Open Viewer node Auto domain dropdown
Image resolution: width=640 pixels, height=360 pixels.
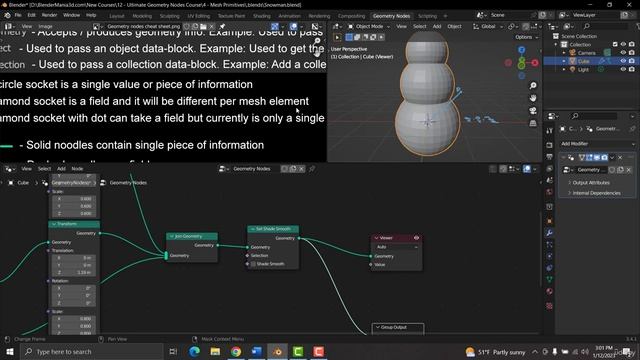click(x=396, y=247)
